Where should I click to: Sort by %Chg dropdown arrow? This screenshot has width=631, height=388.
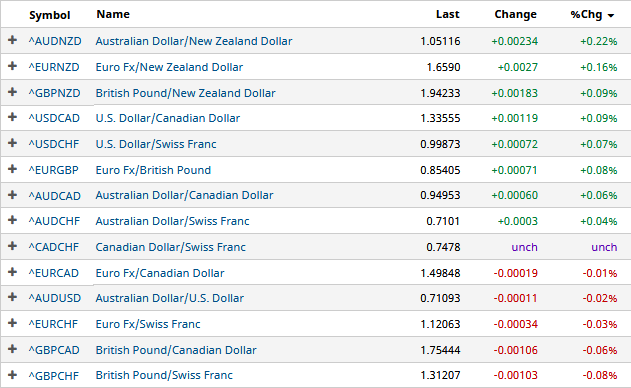click(611, 16)
